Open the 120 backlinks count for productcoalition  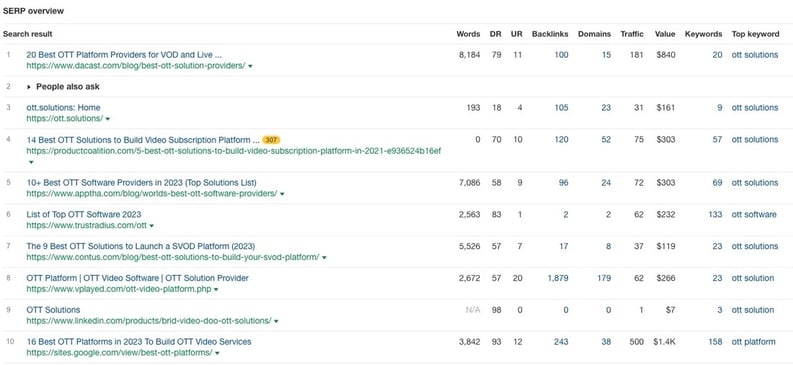(561, 140)
